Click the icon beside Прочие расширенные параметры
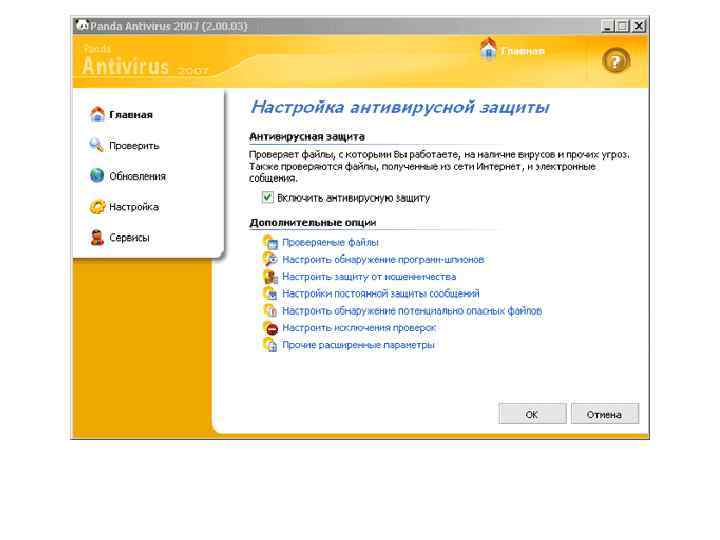The height and width of the screenshot is (540, 720). coord(270,345)
